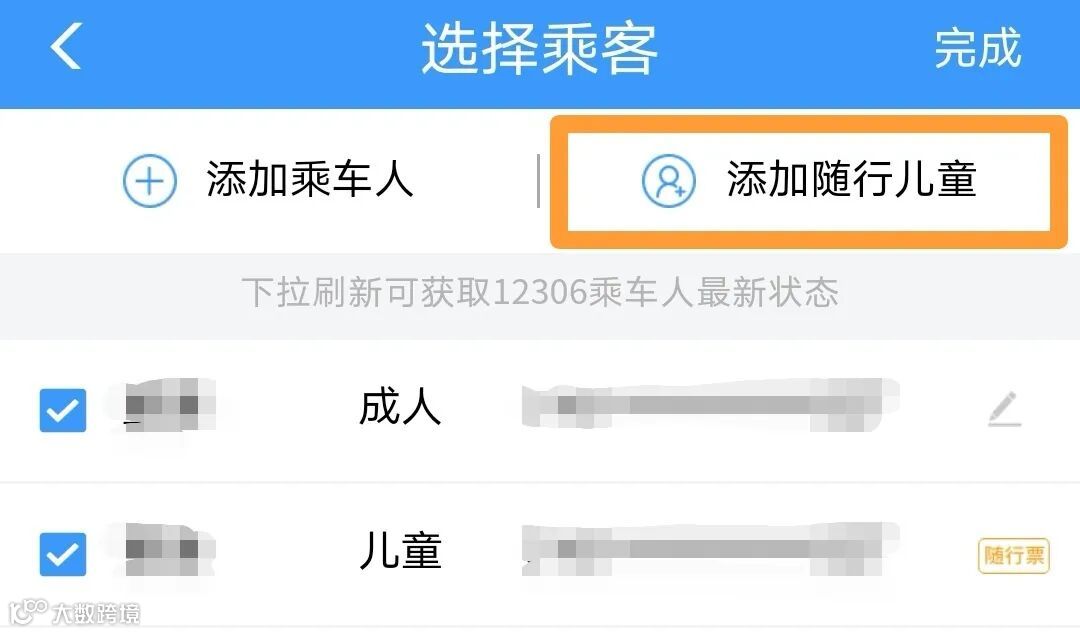Click the blurred ID number in child row
This screenshot has height=633, width=1080.
click(x=709, y=549)
